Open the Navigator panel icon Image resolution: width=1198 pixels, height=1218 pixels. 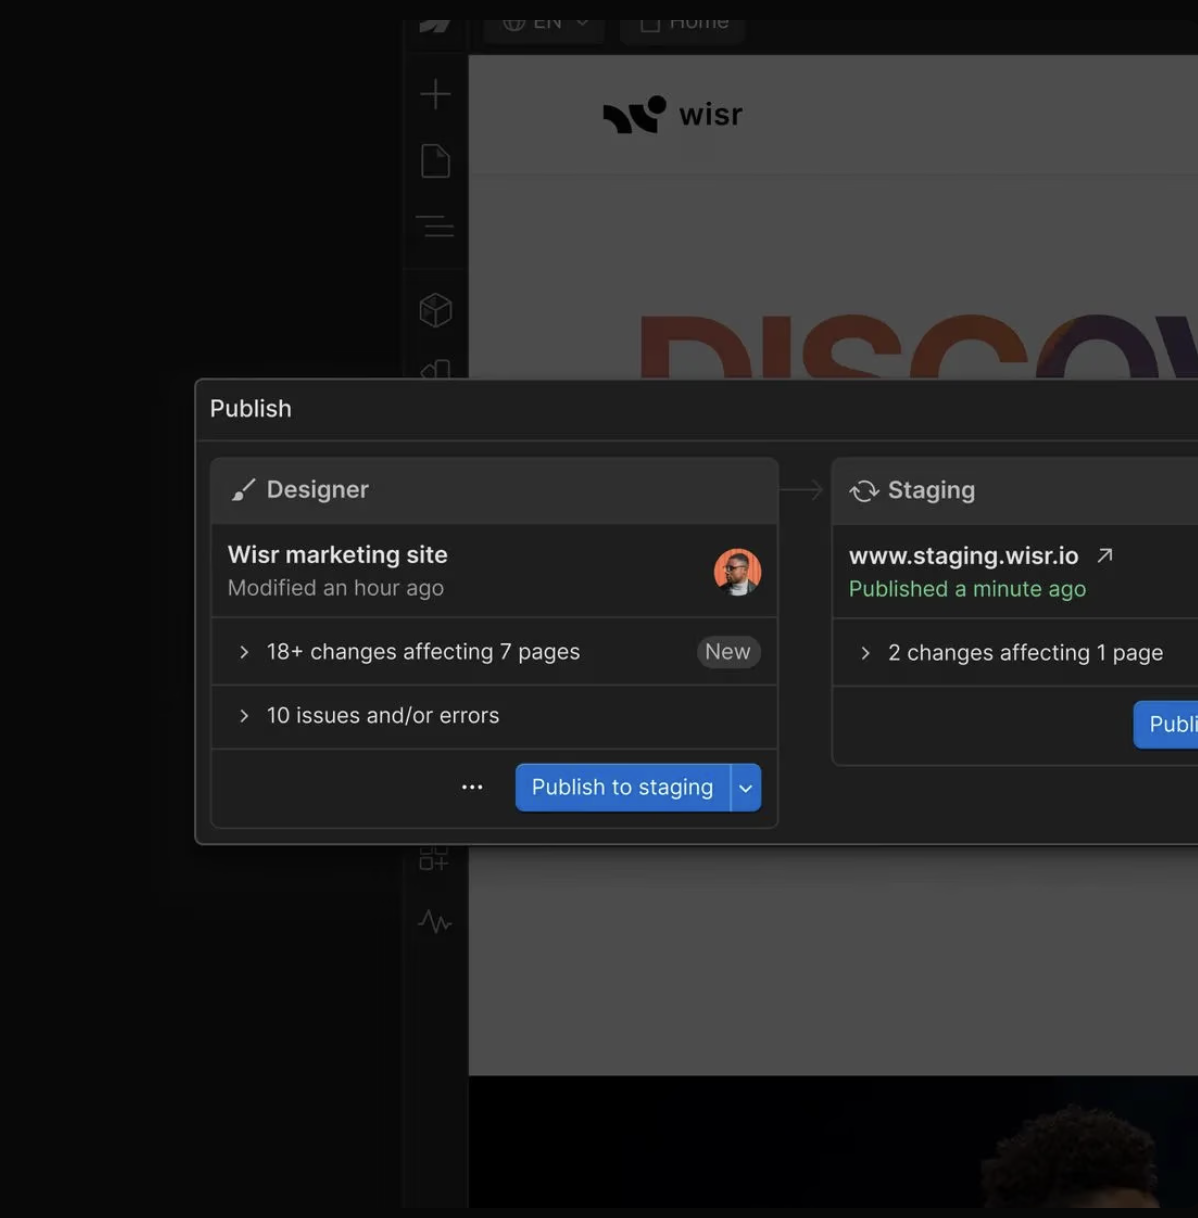point(435,226)
